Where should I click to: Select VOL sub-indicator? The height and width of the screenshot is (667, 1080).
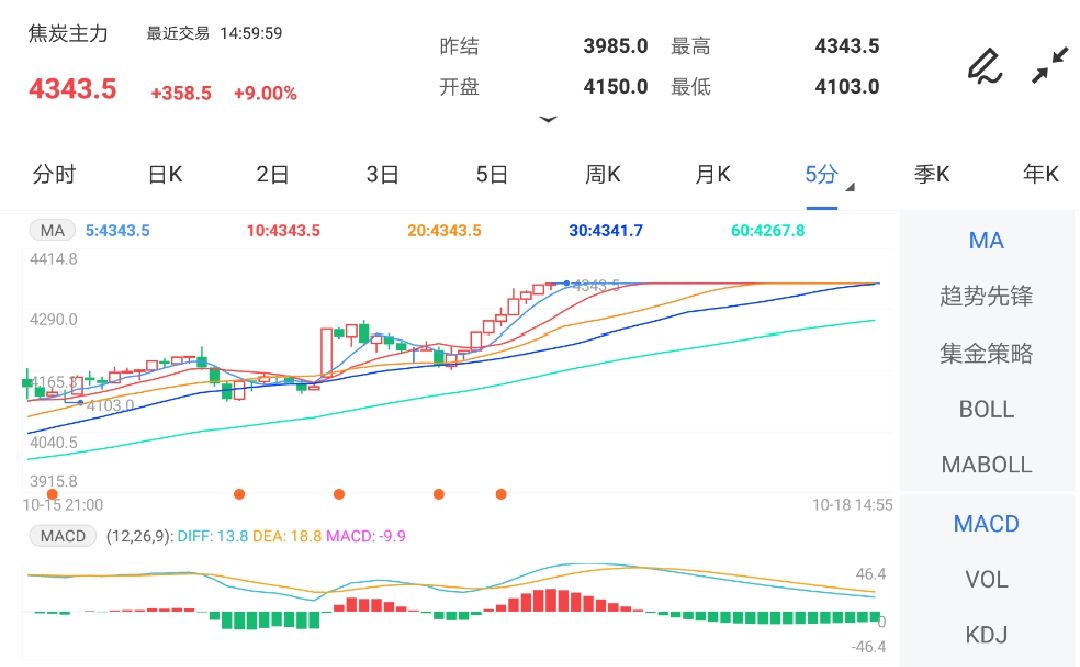(986, 580)
